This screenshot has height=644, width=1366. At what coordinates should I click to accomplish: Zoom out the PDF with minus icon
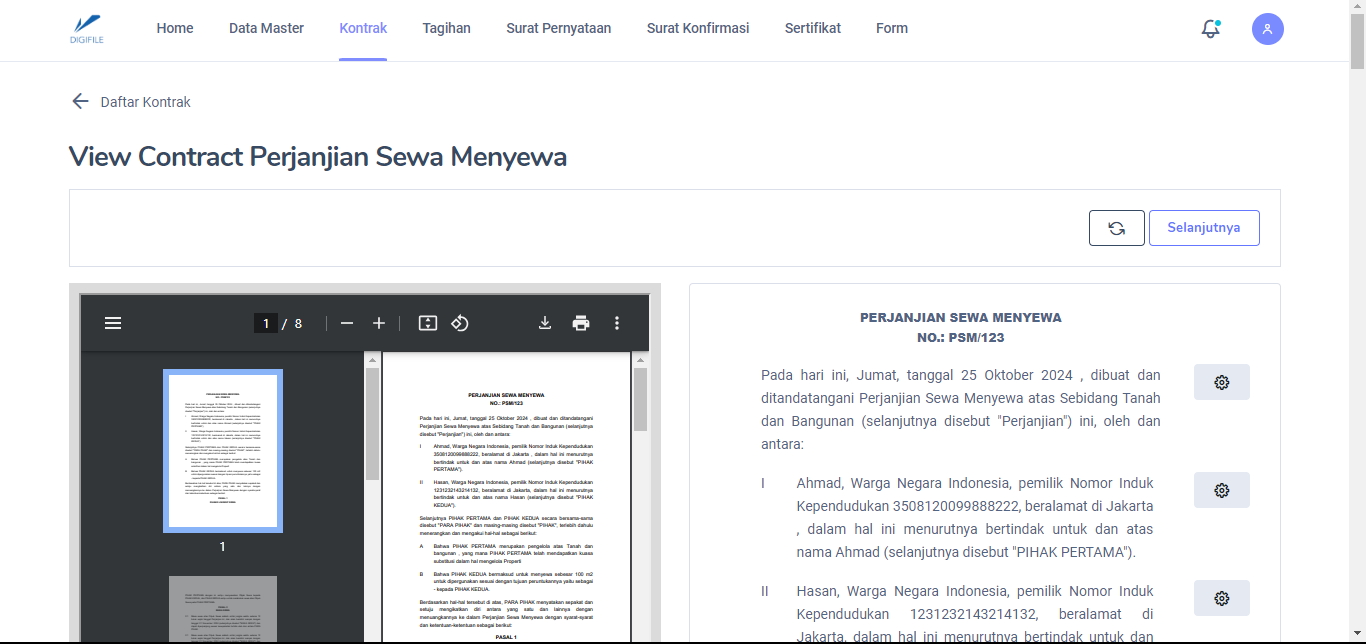click(x=347, y=323)
